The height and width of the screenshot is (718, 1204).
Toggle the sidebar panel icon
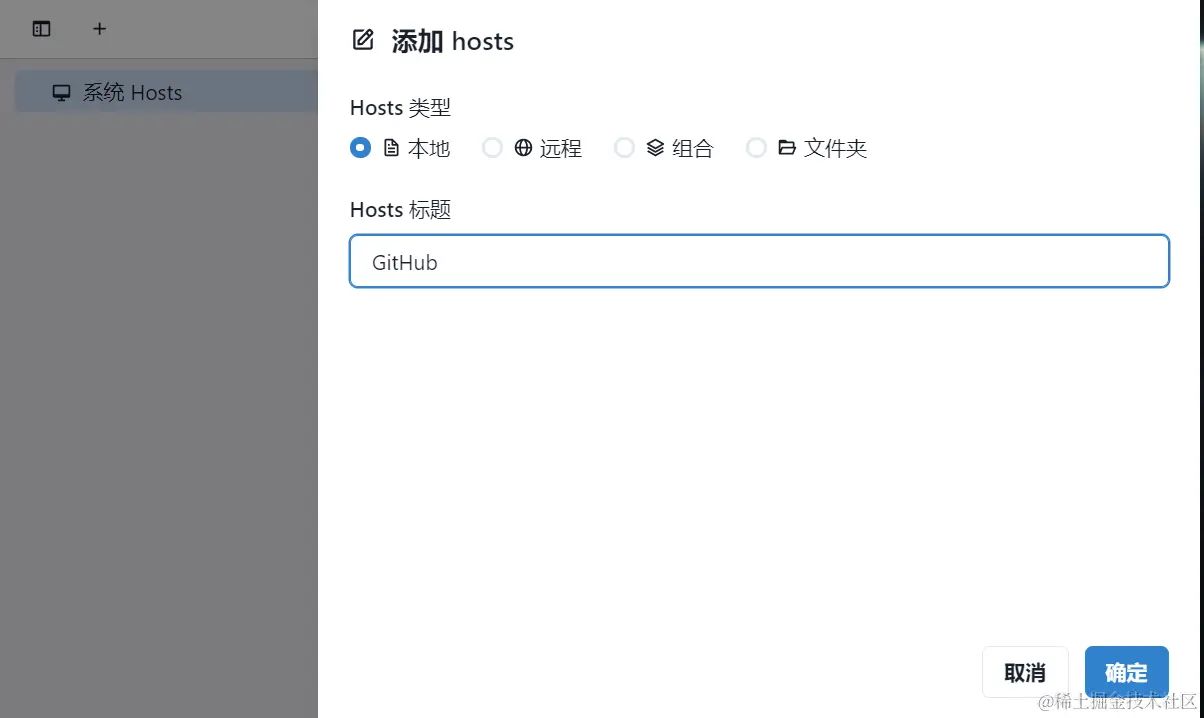pyautogui.click(x=41, y=28)
